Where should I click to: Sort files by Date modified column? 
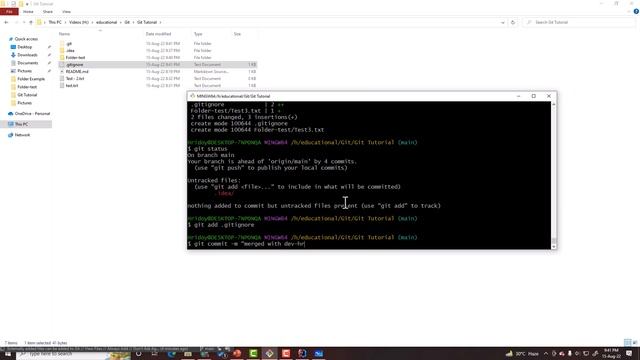click(158, 34)
